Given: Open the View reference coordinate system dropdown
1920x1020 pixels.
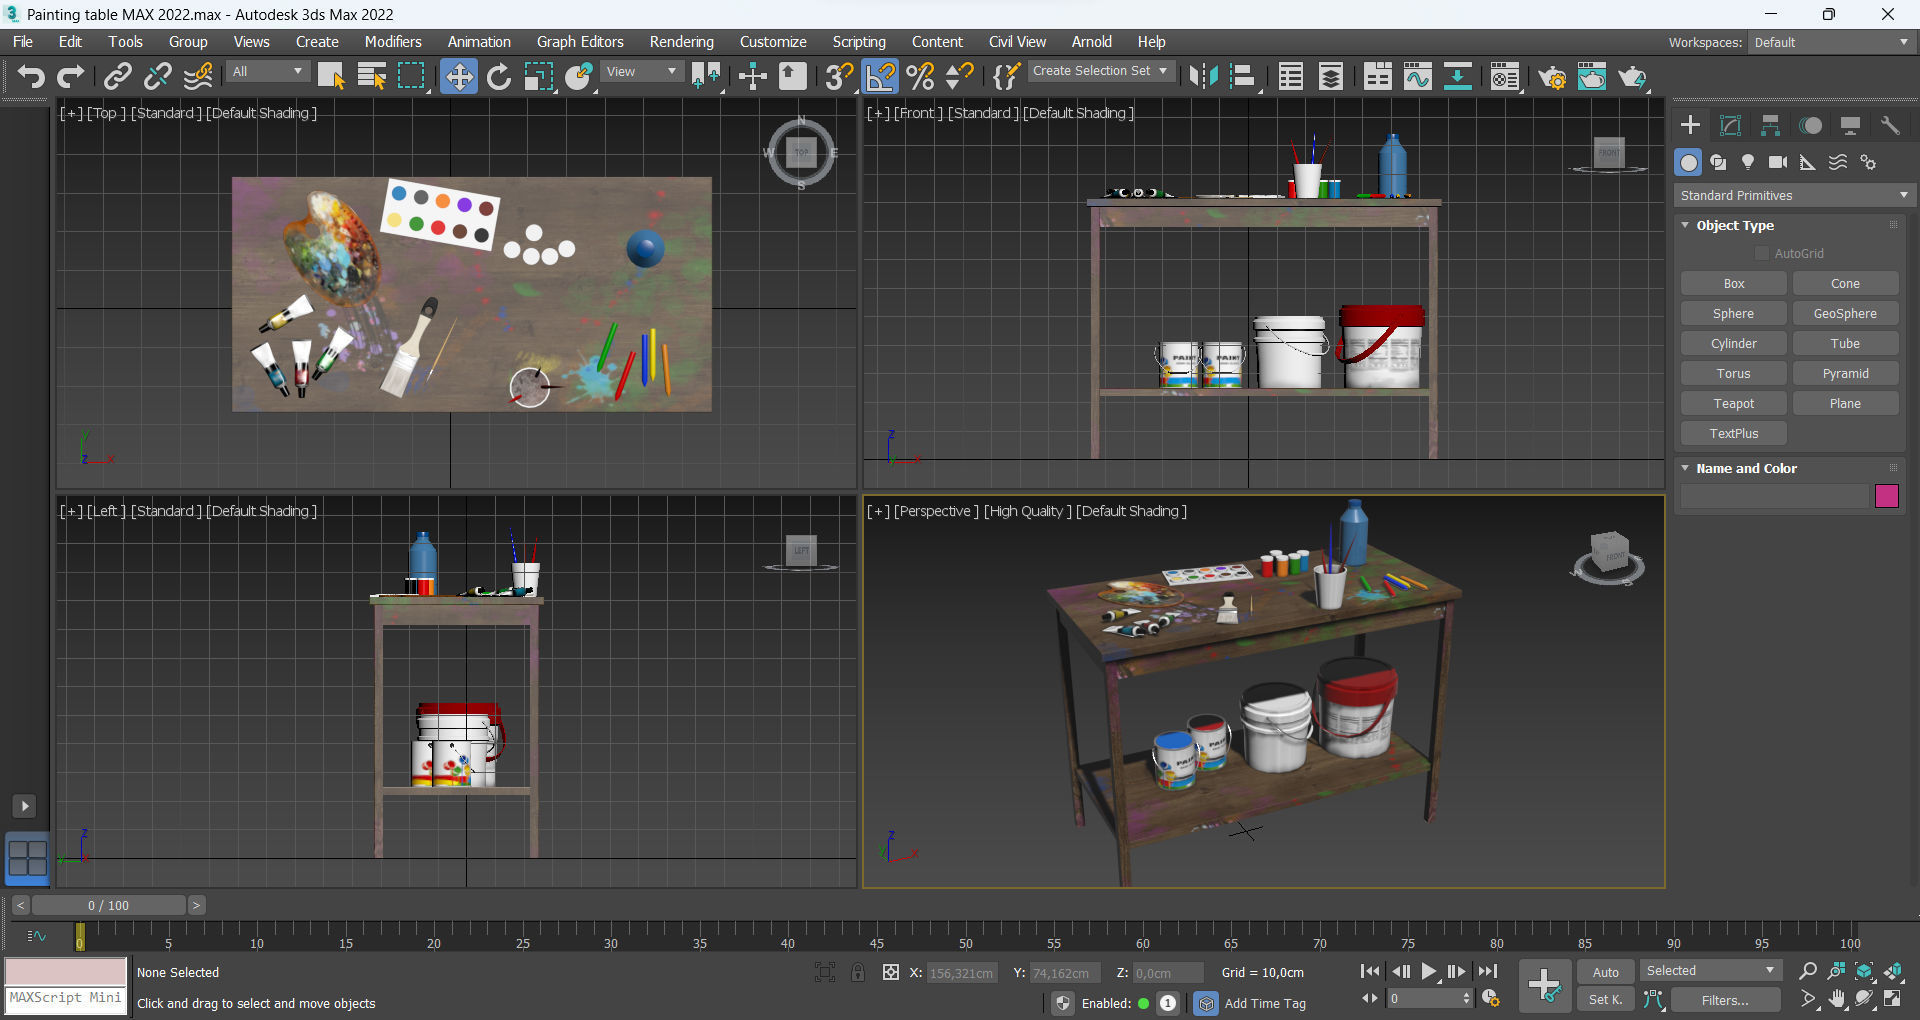Looking at the screenshot, I should [642, 72].
